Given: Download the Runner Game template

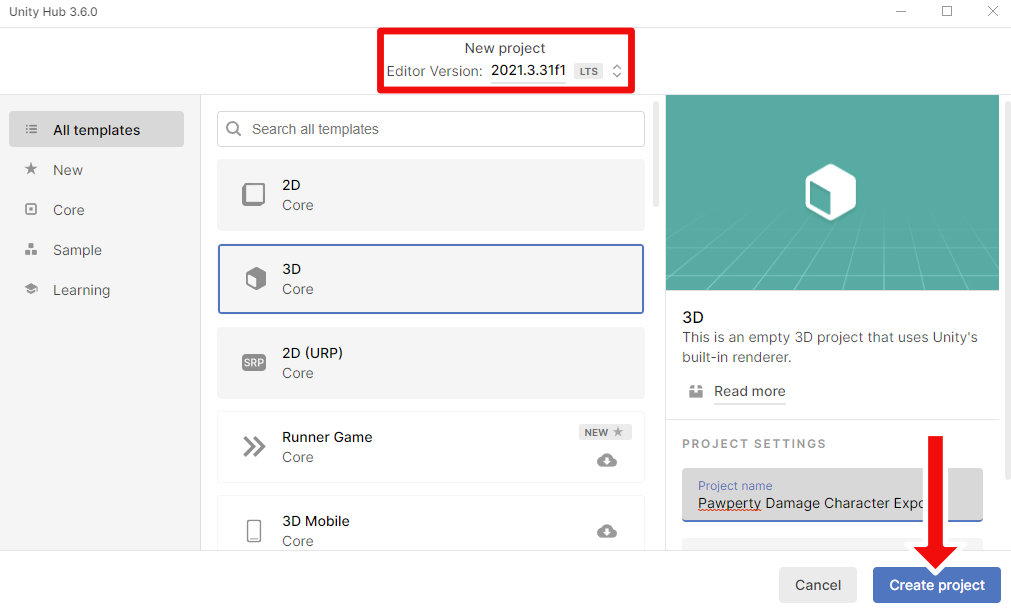Looking at the screenshot, I should tap(606, 461).
